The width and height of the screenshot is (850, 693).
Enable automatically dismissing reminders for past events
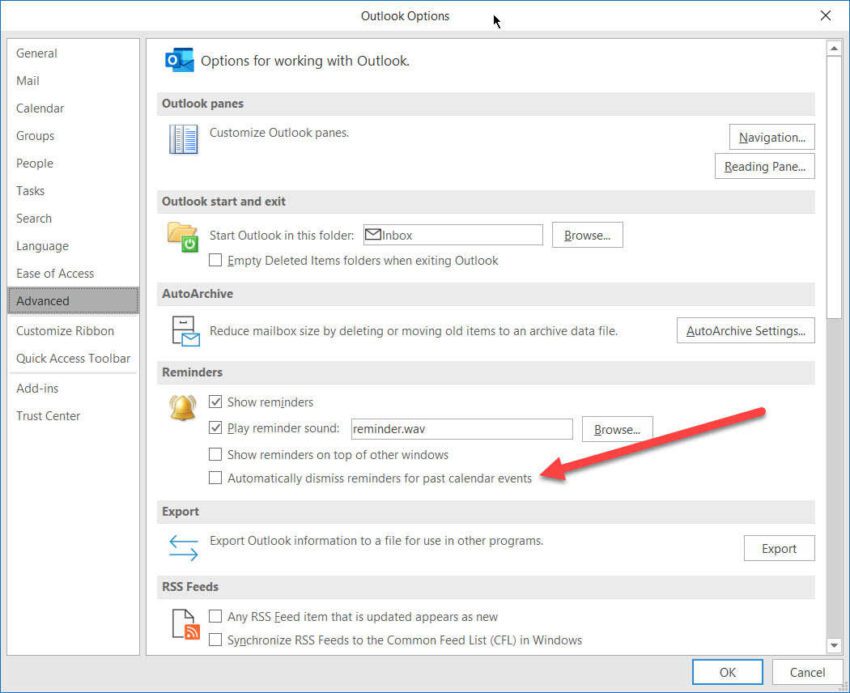point(215,478)
